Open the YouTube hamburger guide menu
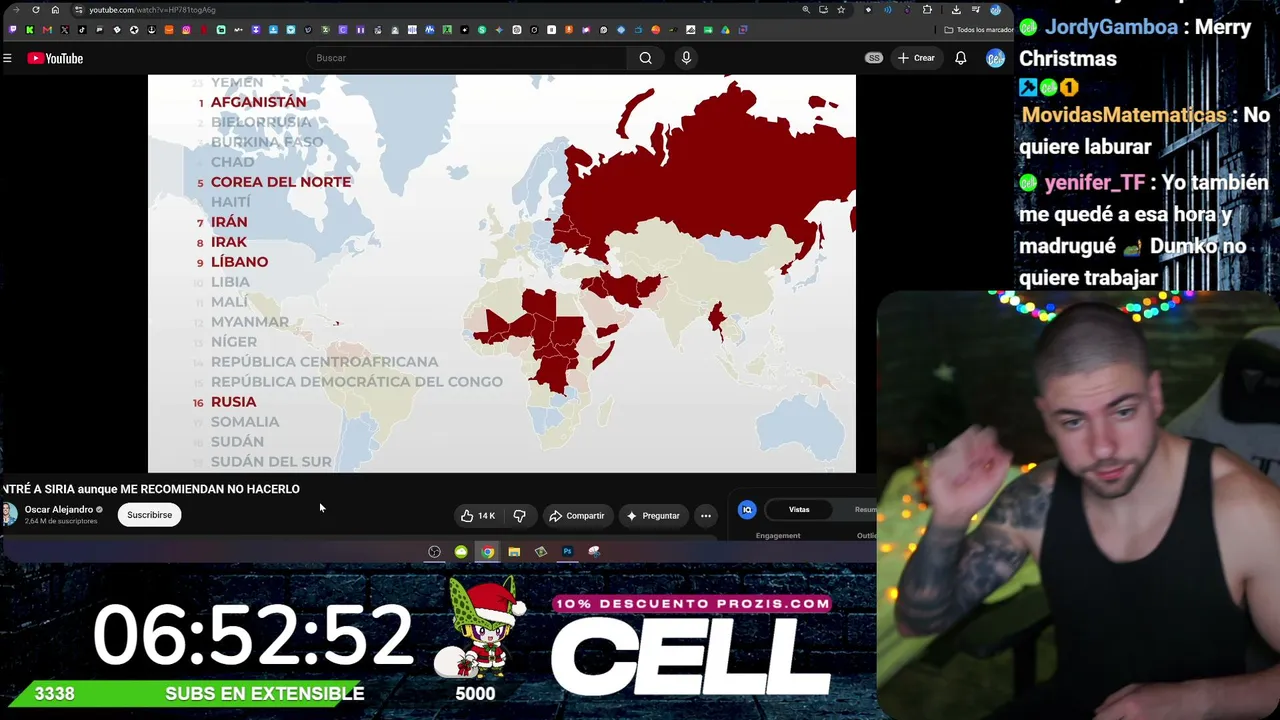 [7, 58]
